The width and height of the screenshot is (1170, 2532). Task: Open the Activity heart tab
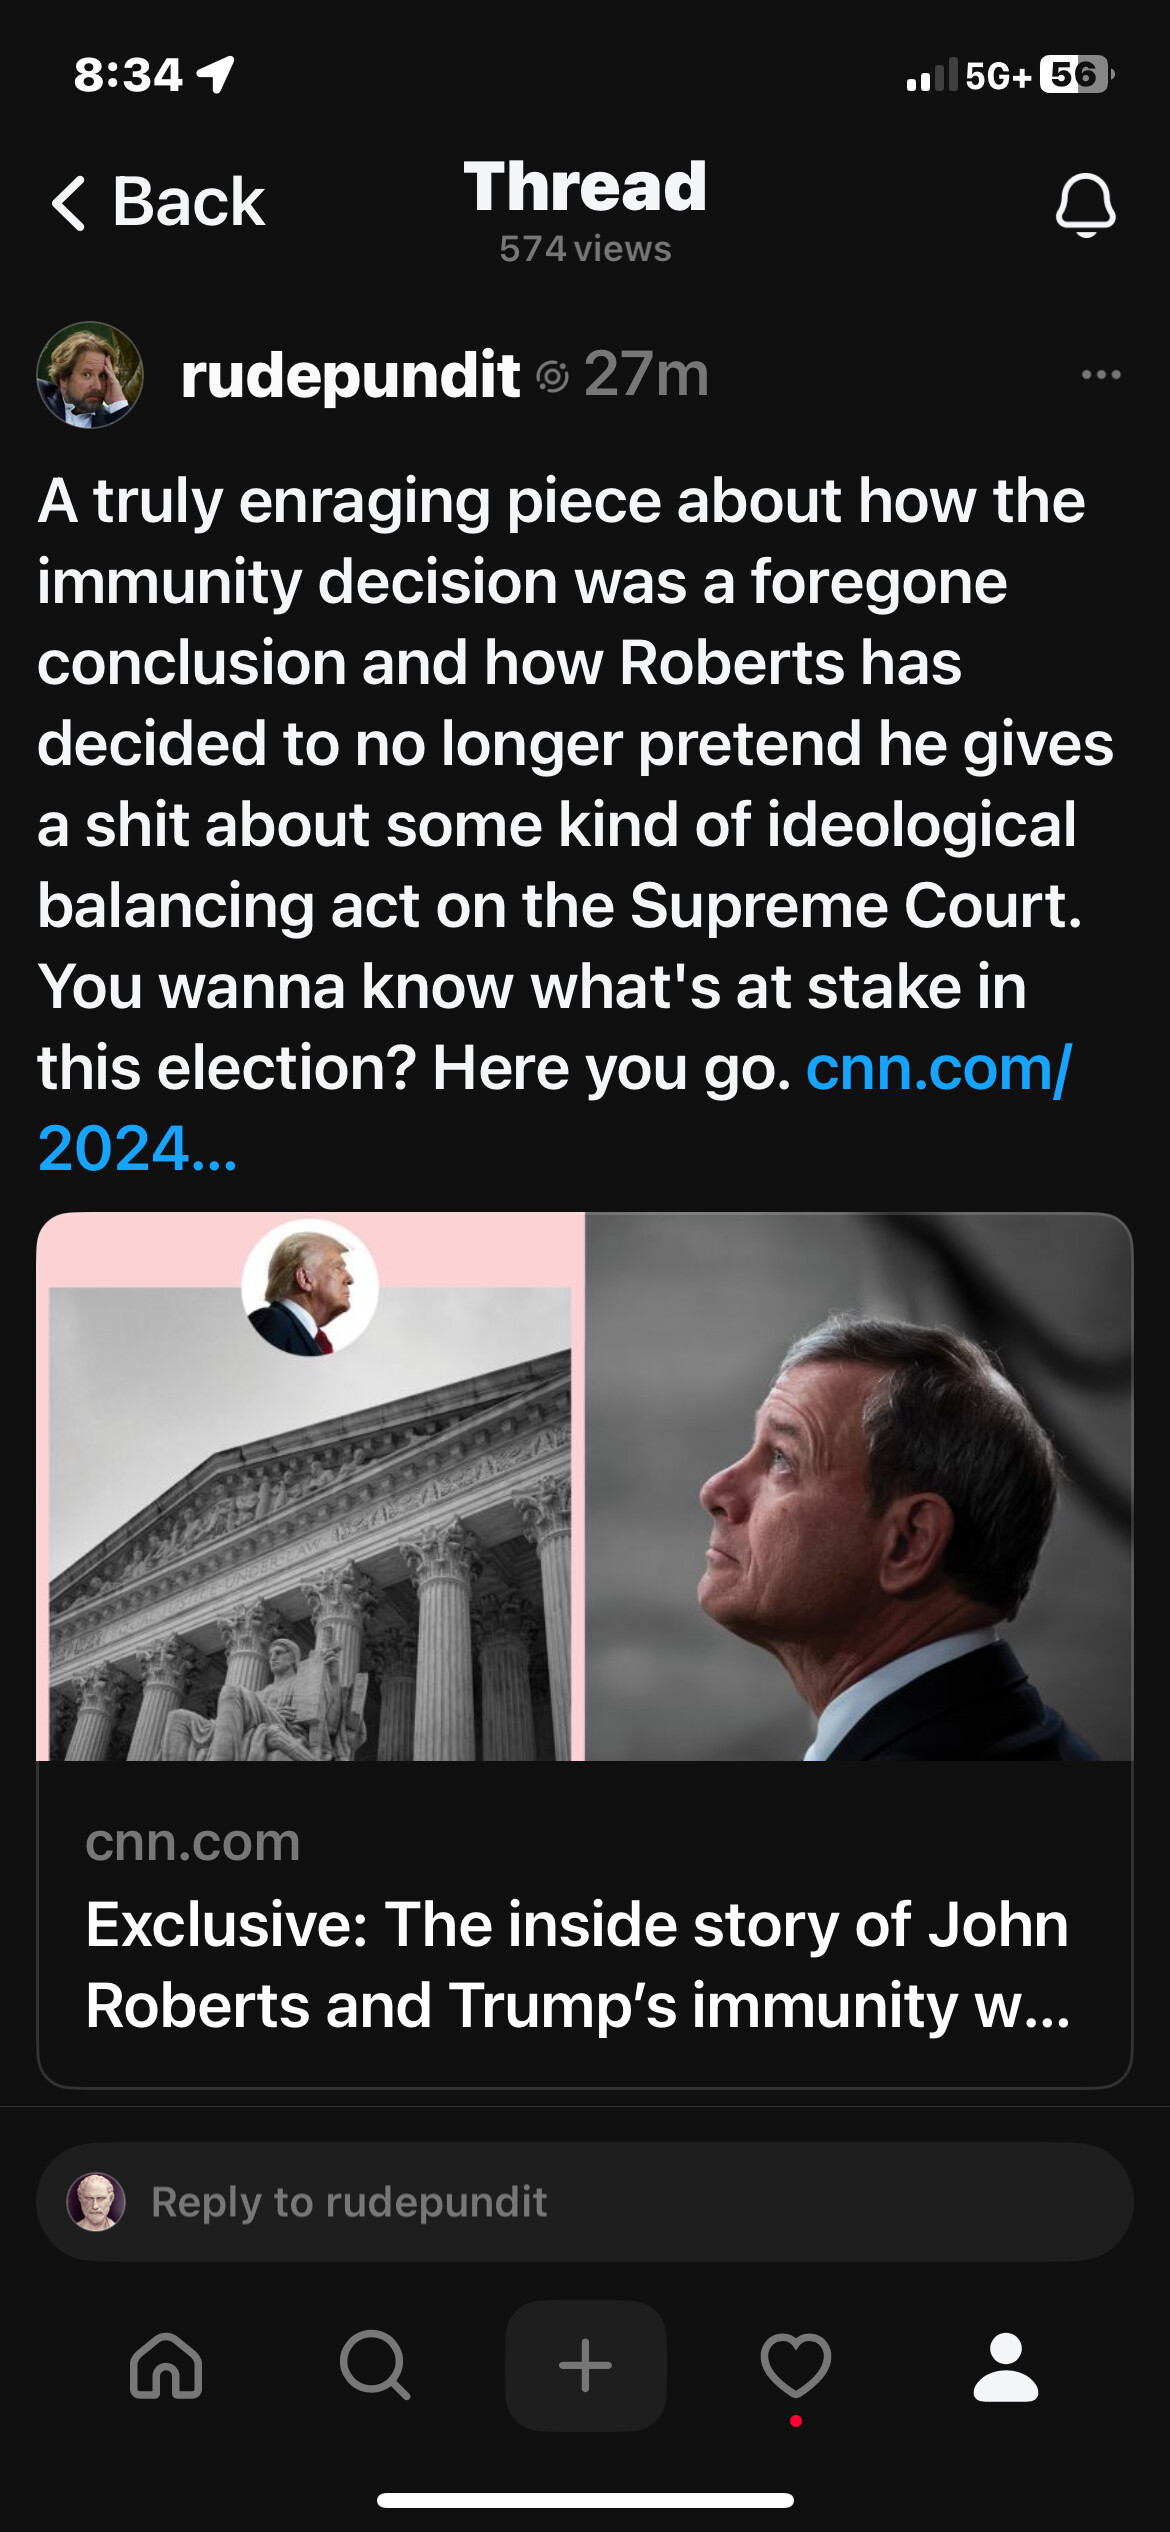(x=796, y=2366)
